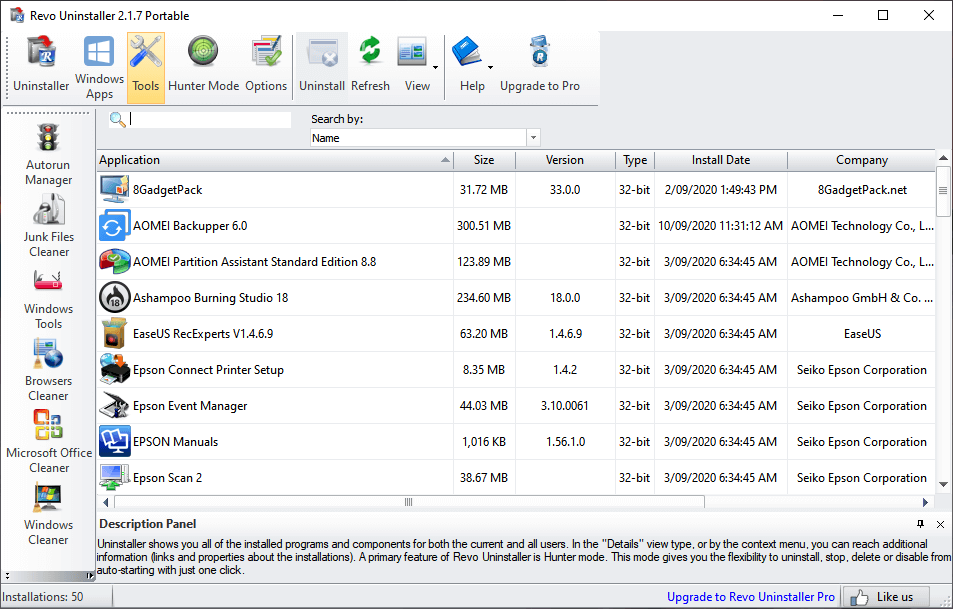Viewport: 953px width, 609px height.
Task: Click the Uninstall toolbar button
Action: click(322, 65)
